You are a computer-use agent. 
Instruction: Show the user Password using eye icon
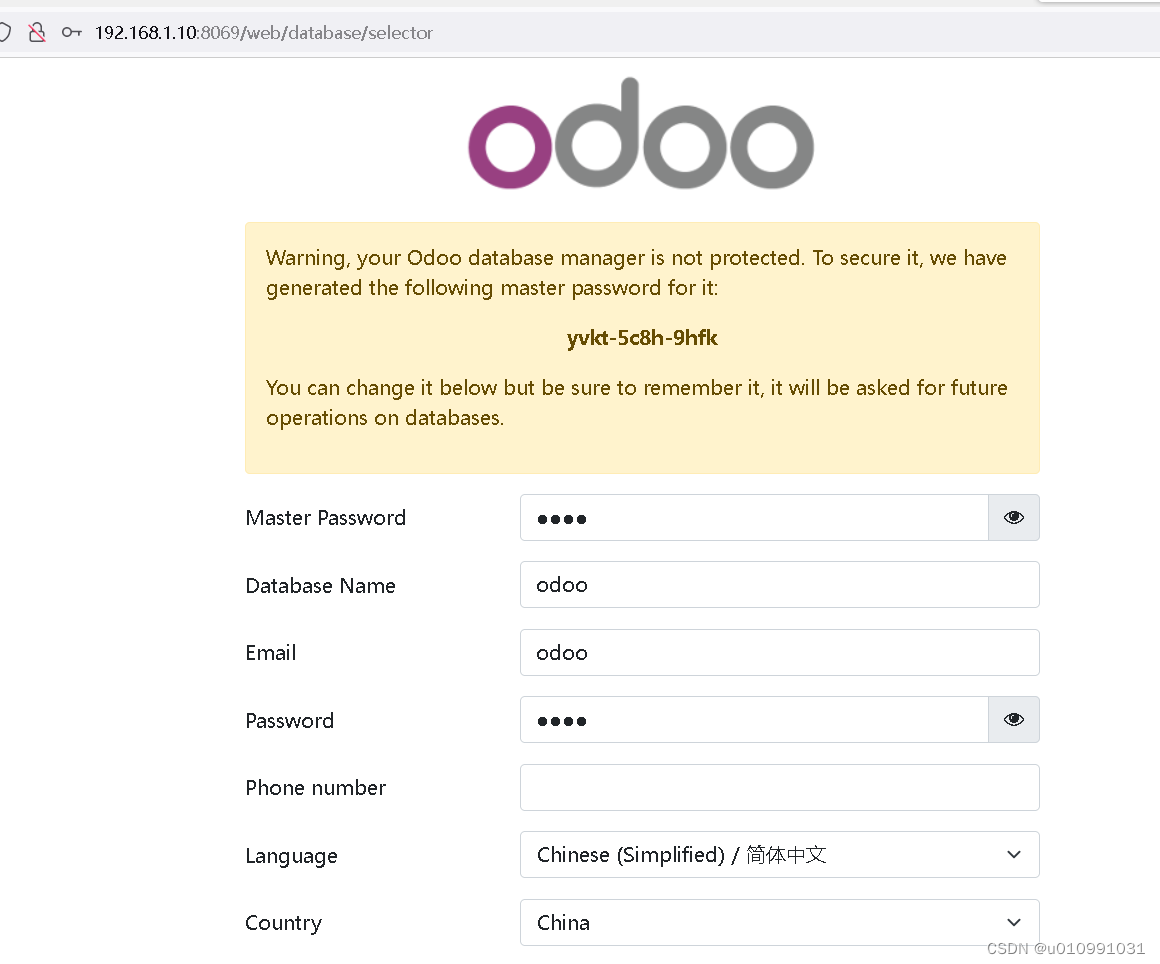pos(1014,720)
